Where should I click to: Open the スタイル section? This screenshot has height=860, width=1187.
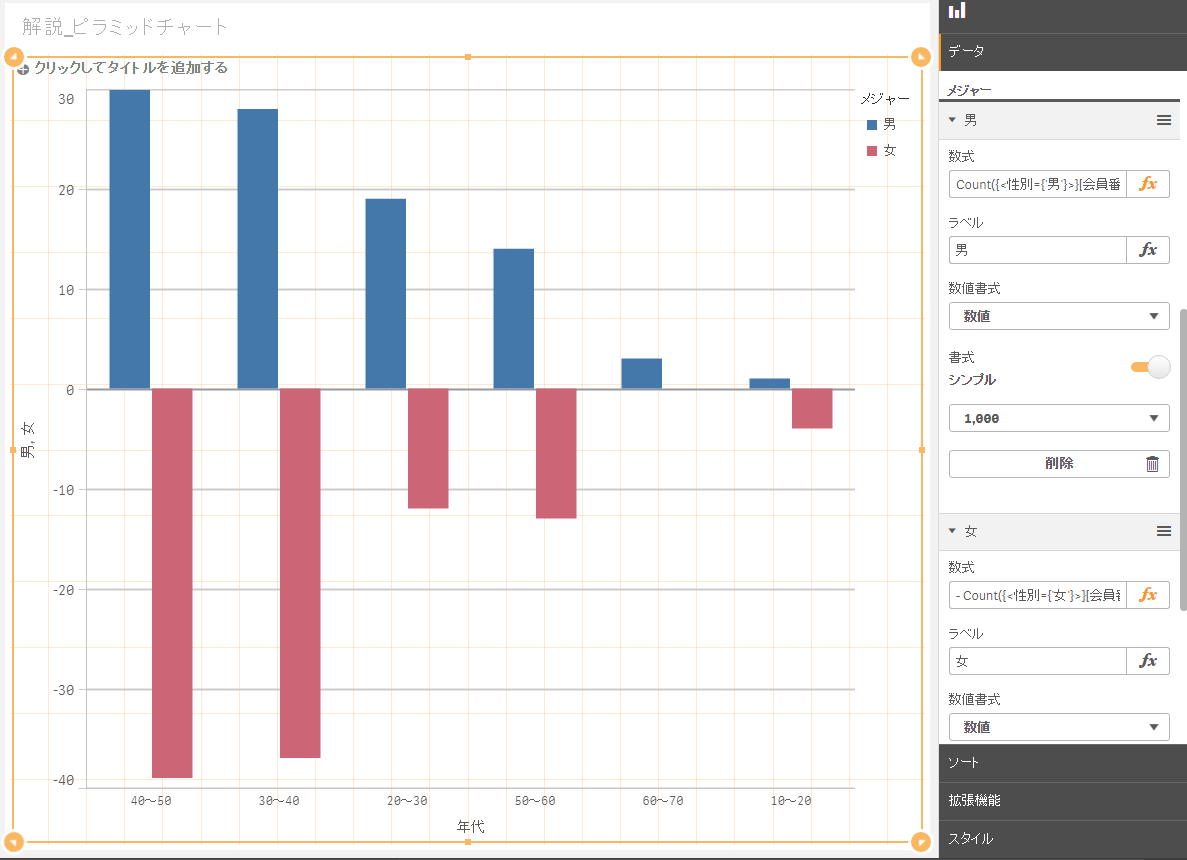pyautogui.click(x=1062, y=839)
